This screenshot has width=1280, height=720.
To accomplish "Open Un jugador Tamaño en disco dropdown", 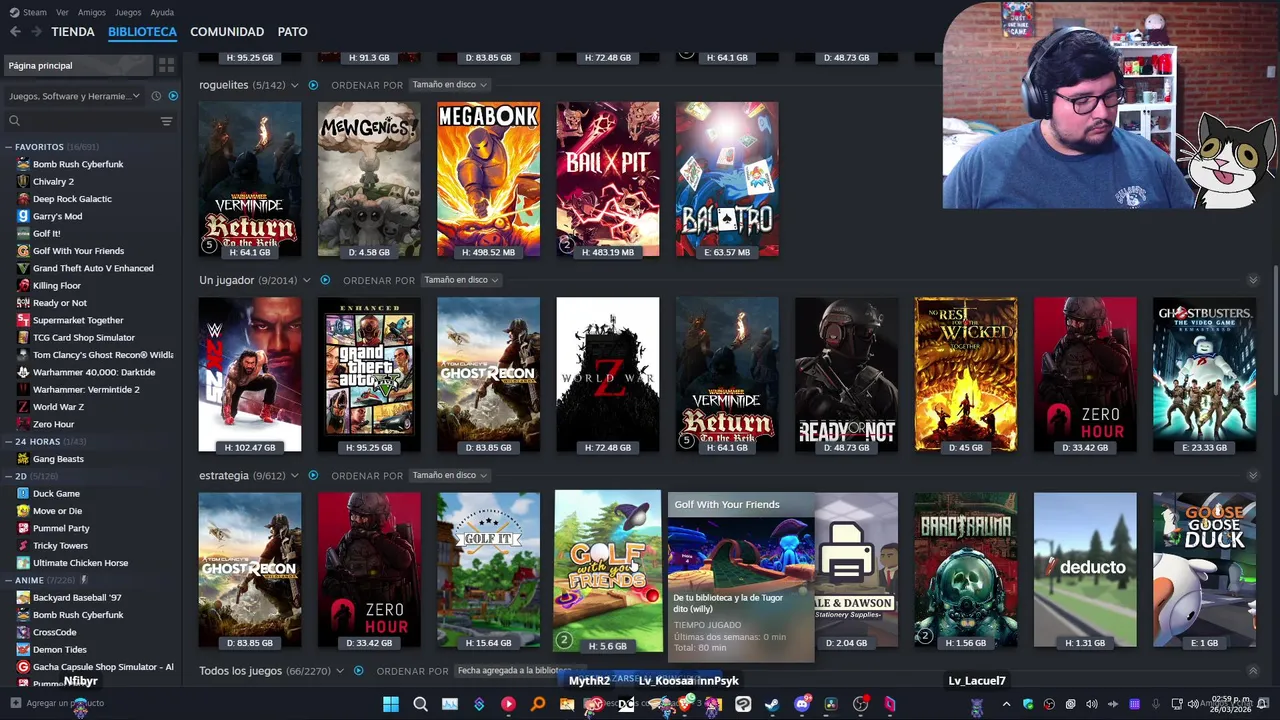I will (461, 280).
